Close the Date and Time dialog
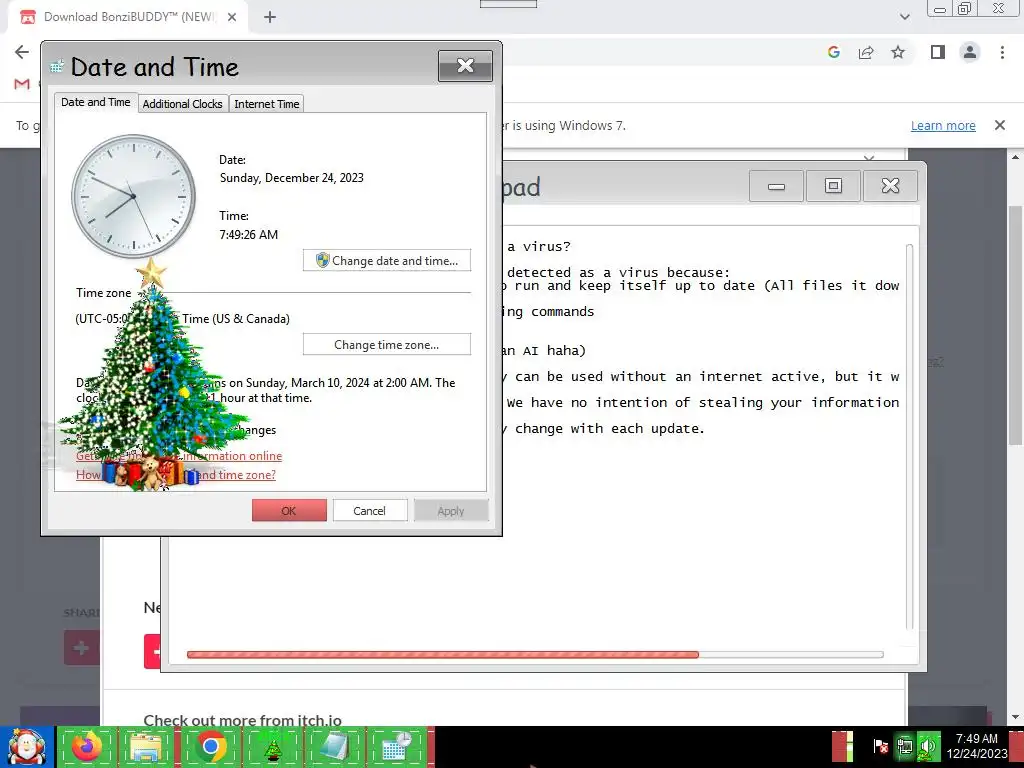Screen dimensions: 1024x768 coord(465,65)
